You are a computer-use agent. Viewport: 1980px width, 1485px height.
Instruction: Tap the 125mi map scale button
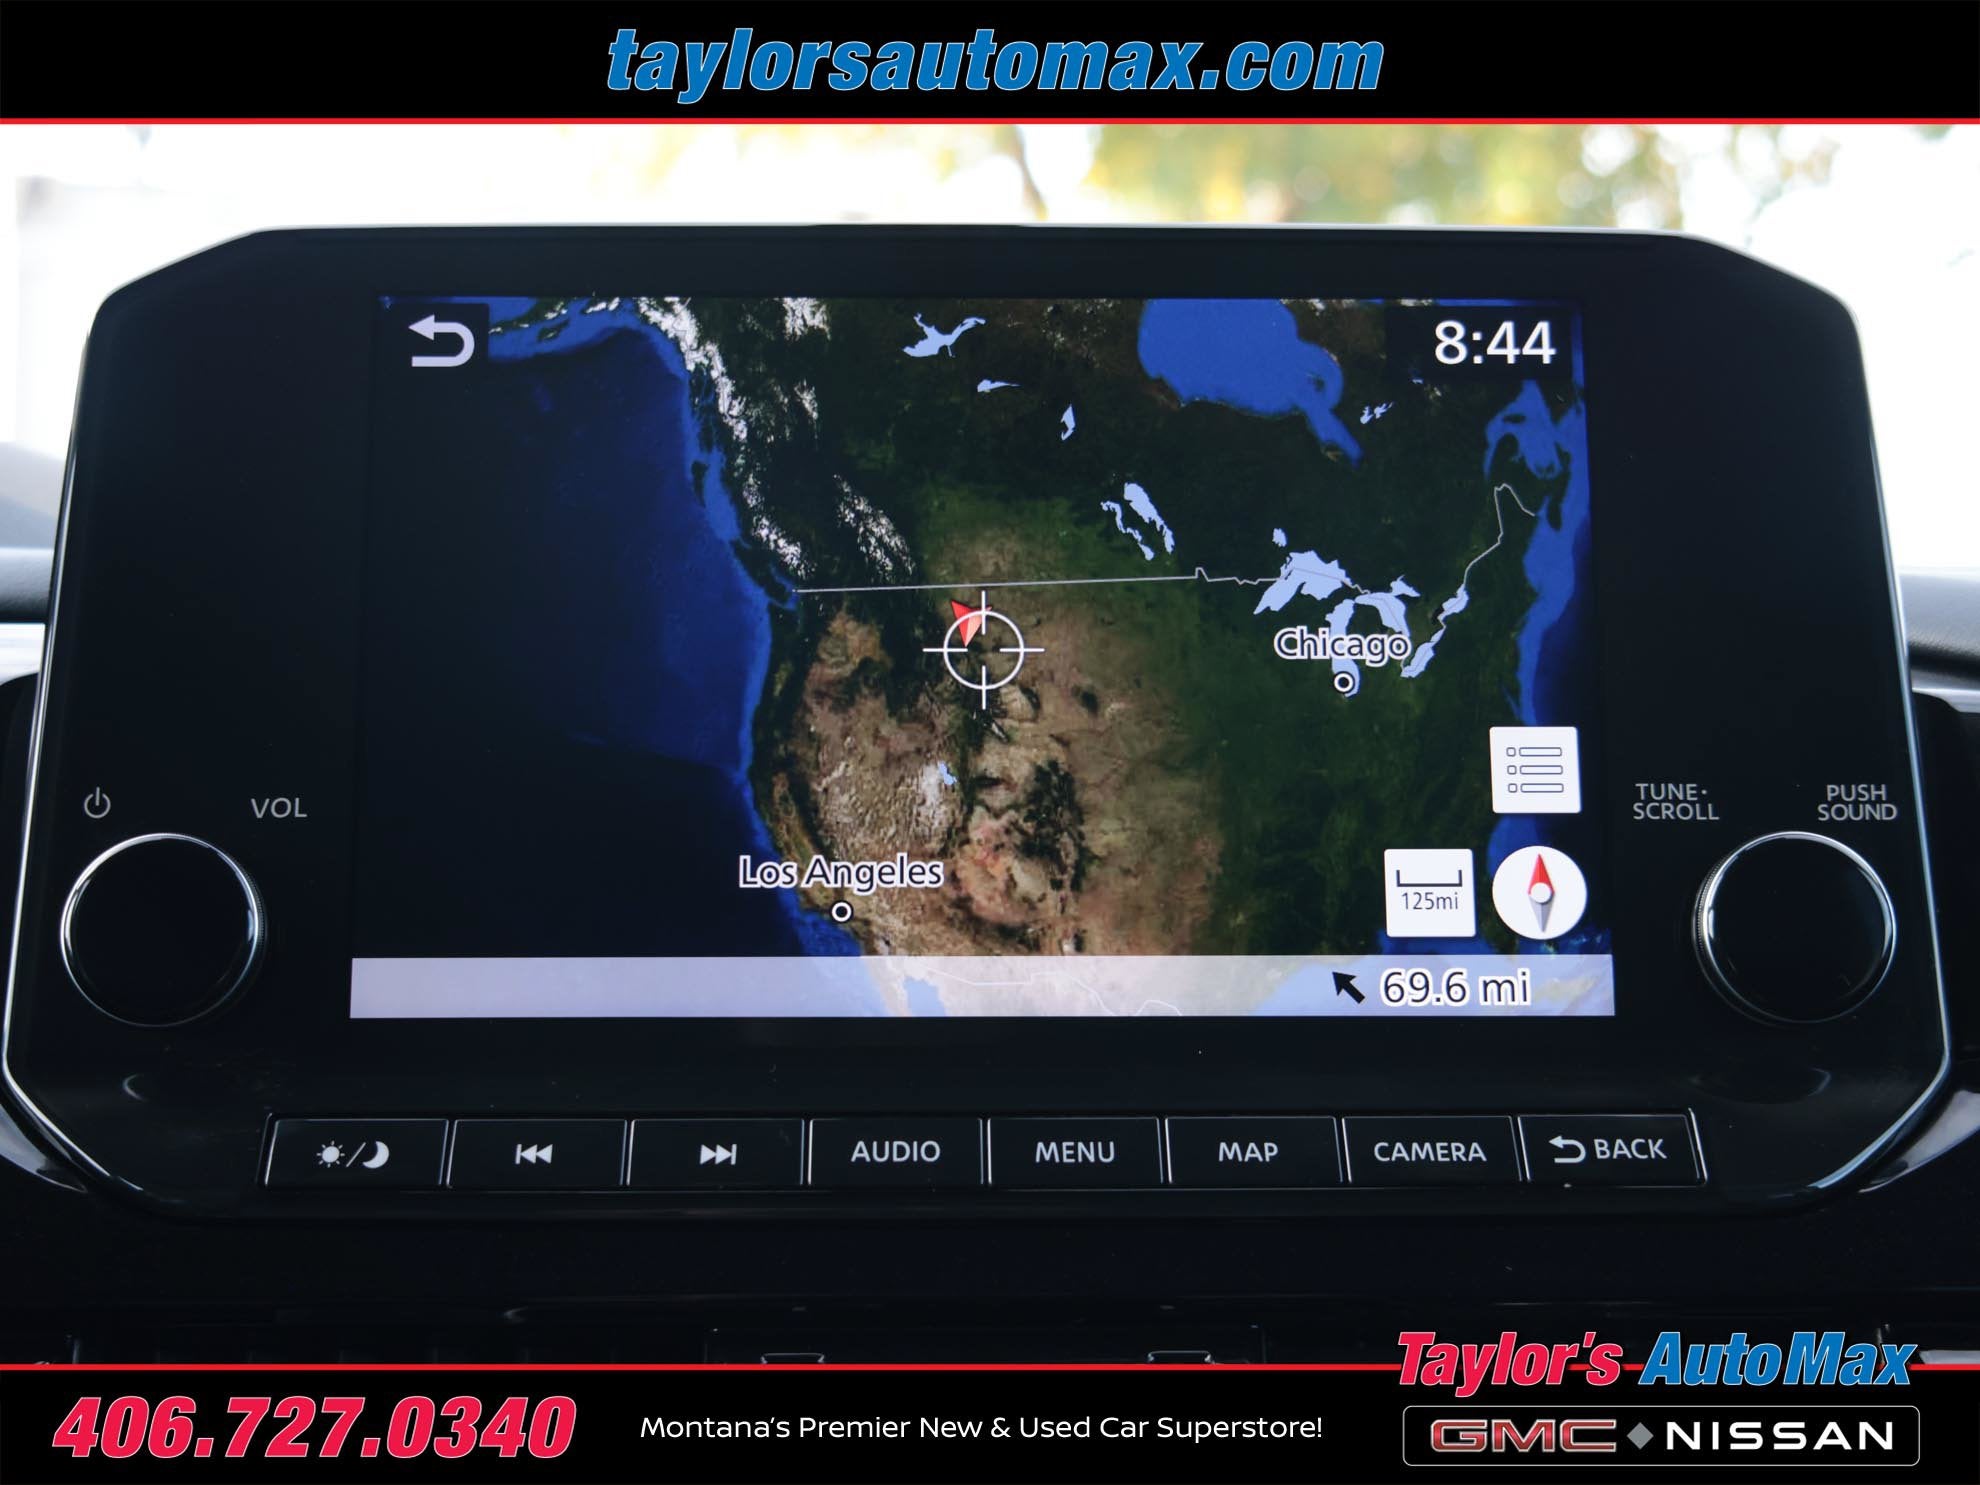coord(1429,892)
